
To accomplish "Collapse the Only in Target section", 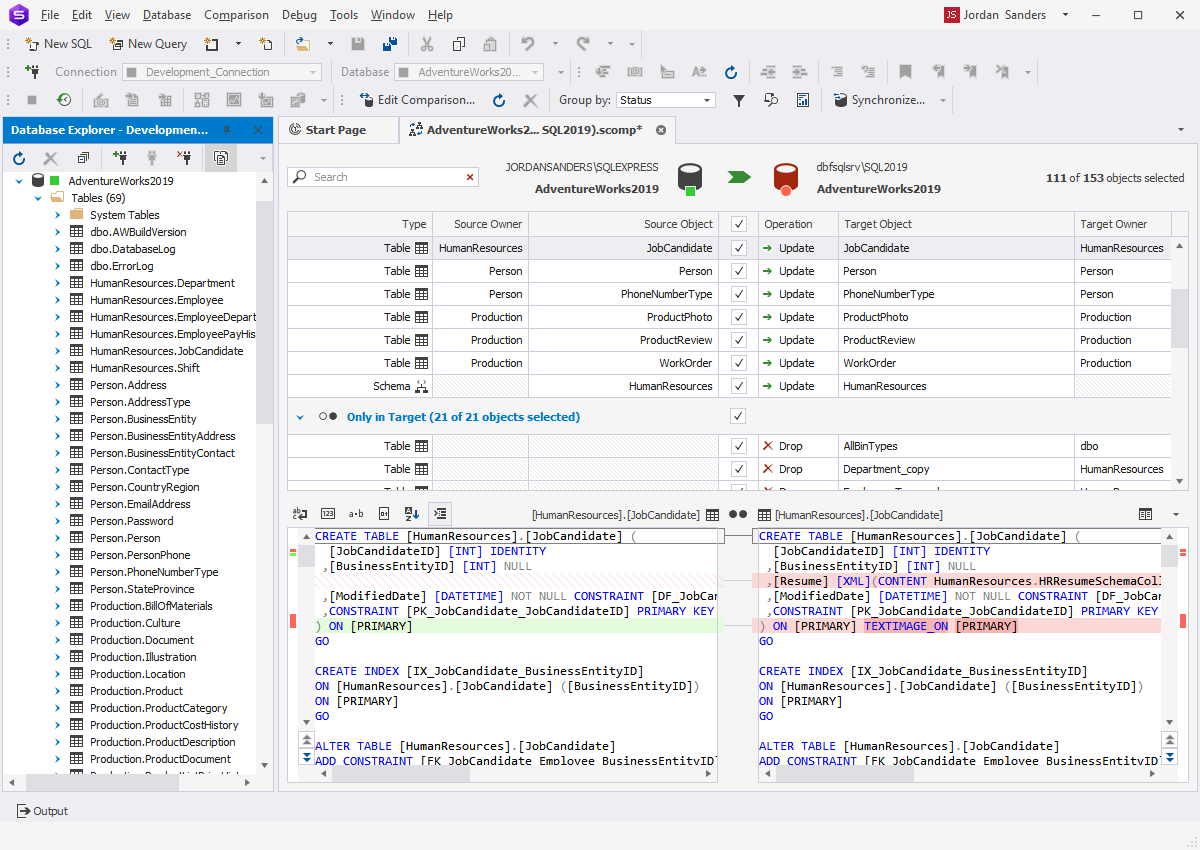I will click(299, 416).
